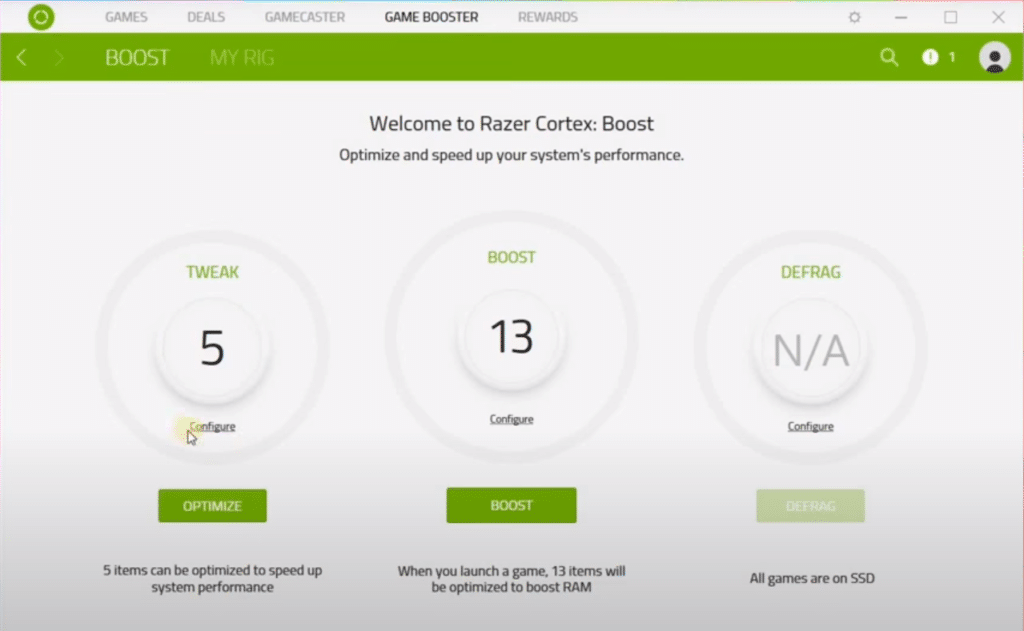
Task: Open Configure under TWEAK
Action: 212,425
